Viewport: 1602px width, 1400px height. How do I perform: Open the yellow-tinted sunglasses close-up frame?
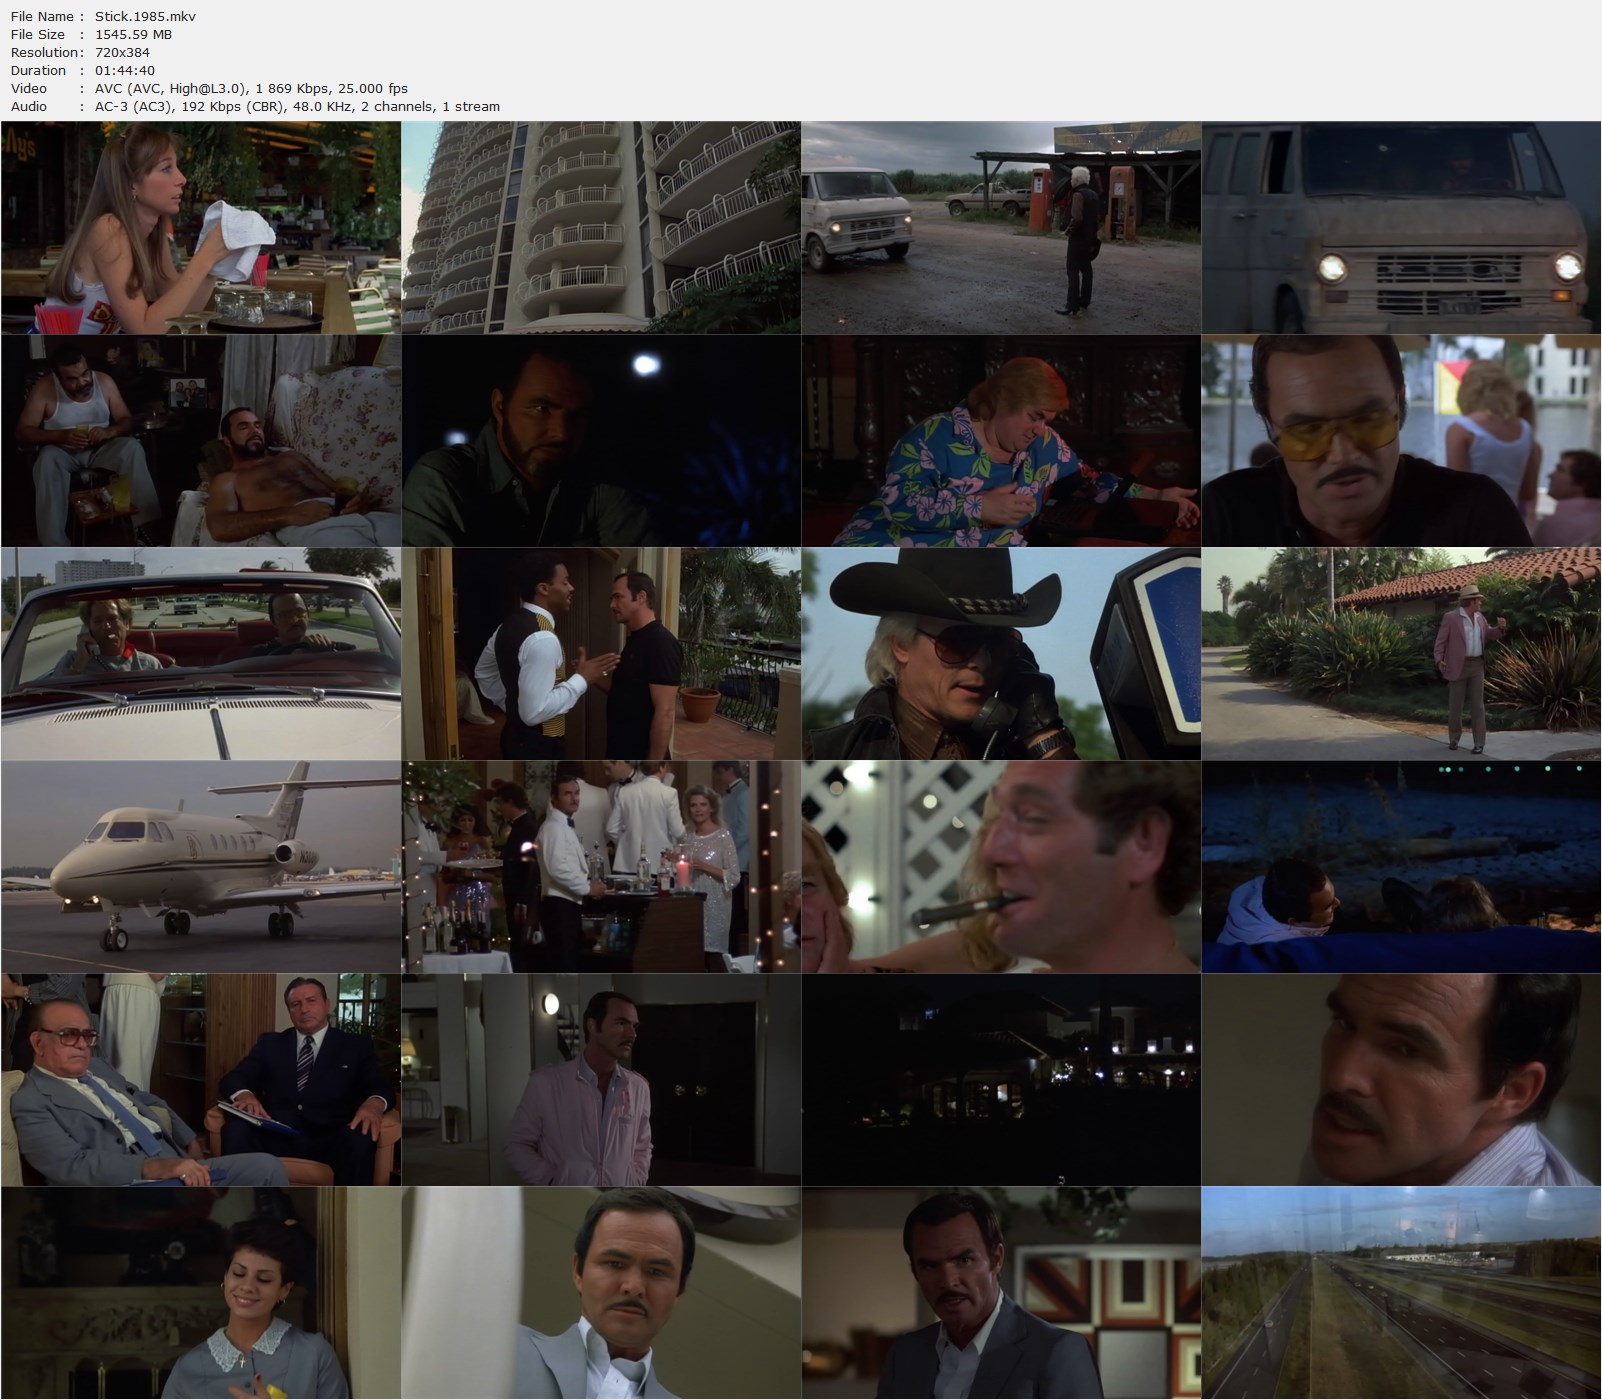[1400, 441]
